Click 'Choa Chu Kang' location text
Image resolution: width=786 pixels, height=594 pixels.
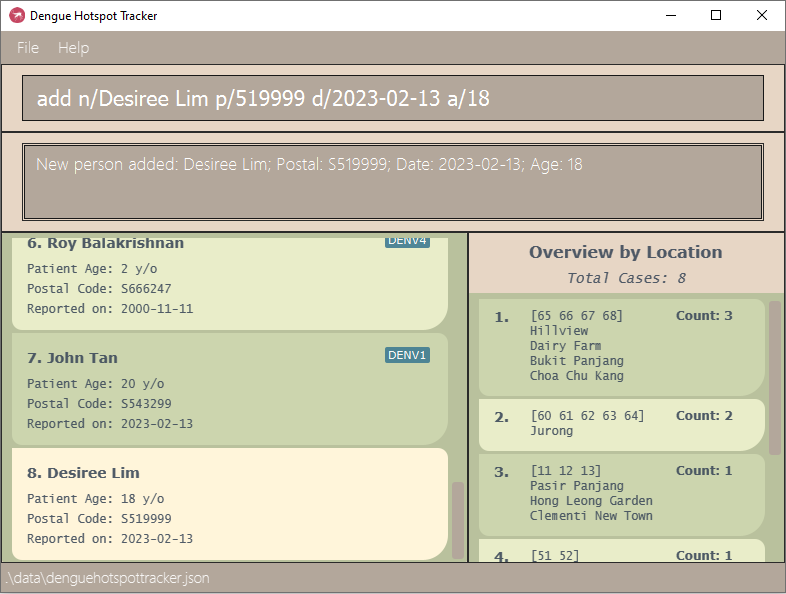pos(576,376)
